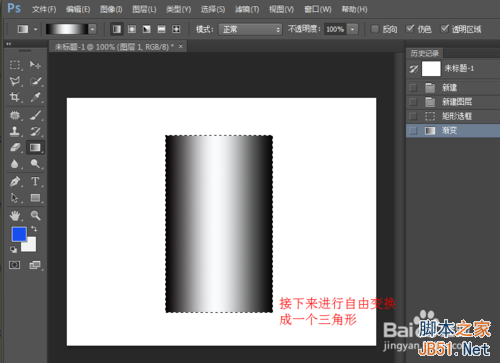The image size is (500, 363).
Task: Open the 编辑(E) menu
Action: tap(78, 9)
